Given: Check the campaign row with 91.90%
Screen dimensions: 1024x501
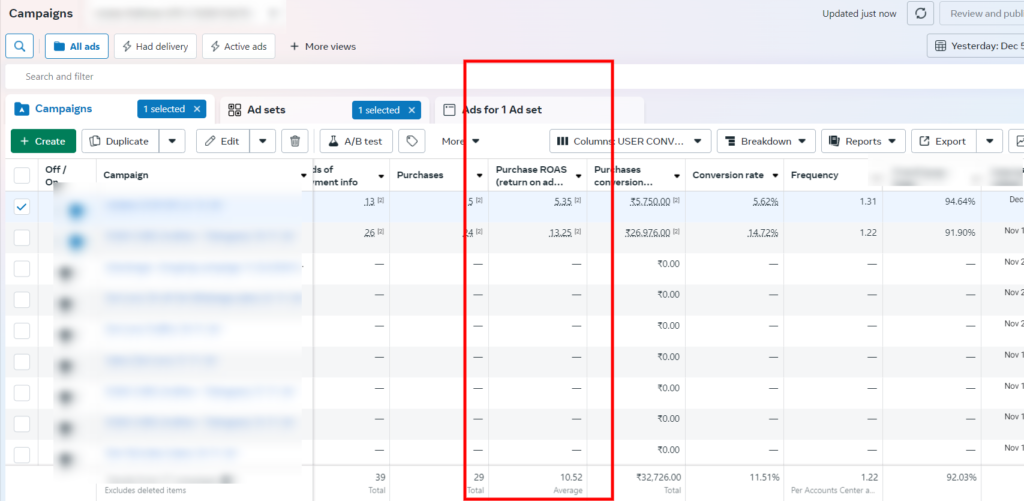Looking at the screenshot, I should pyautogui.click(x=22, y=238).
